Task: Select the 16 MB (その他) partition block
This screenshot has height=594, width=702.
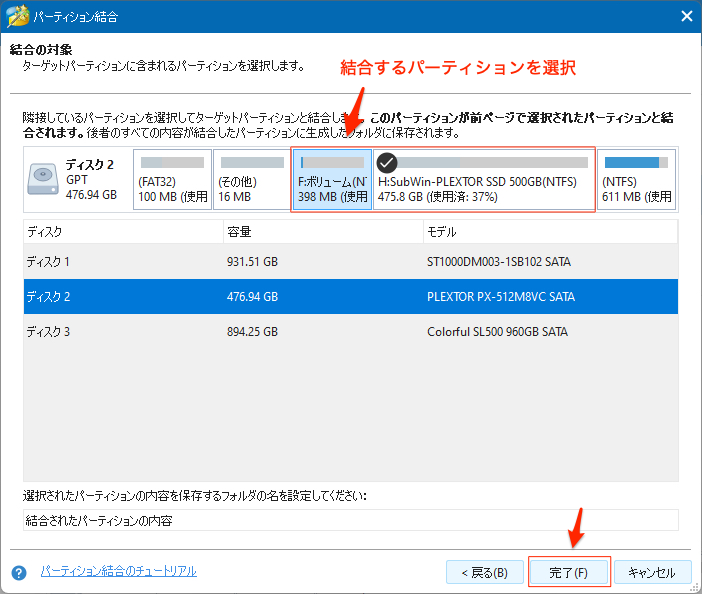Action: point(251,180)
